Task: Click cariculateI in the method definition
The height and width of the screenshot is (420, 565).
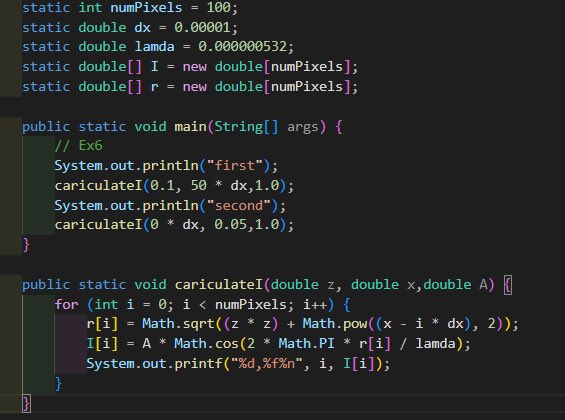Action: [x=218, y=285]
